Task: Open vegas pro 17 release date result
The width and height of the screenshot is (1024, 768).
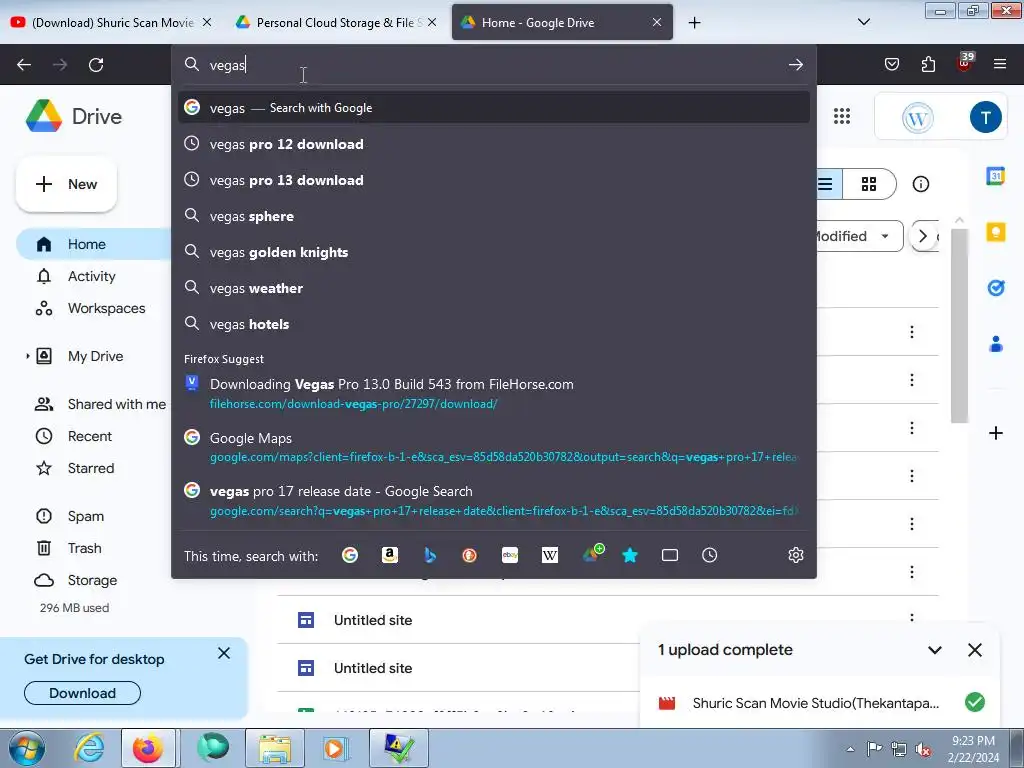Action: (x=493, y=501)
